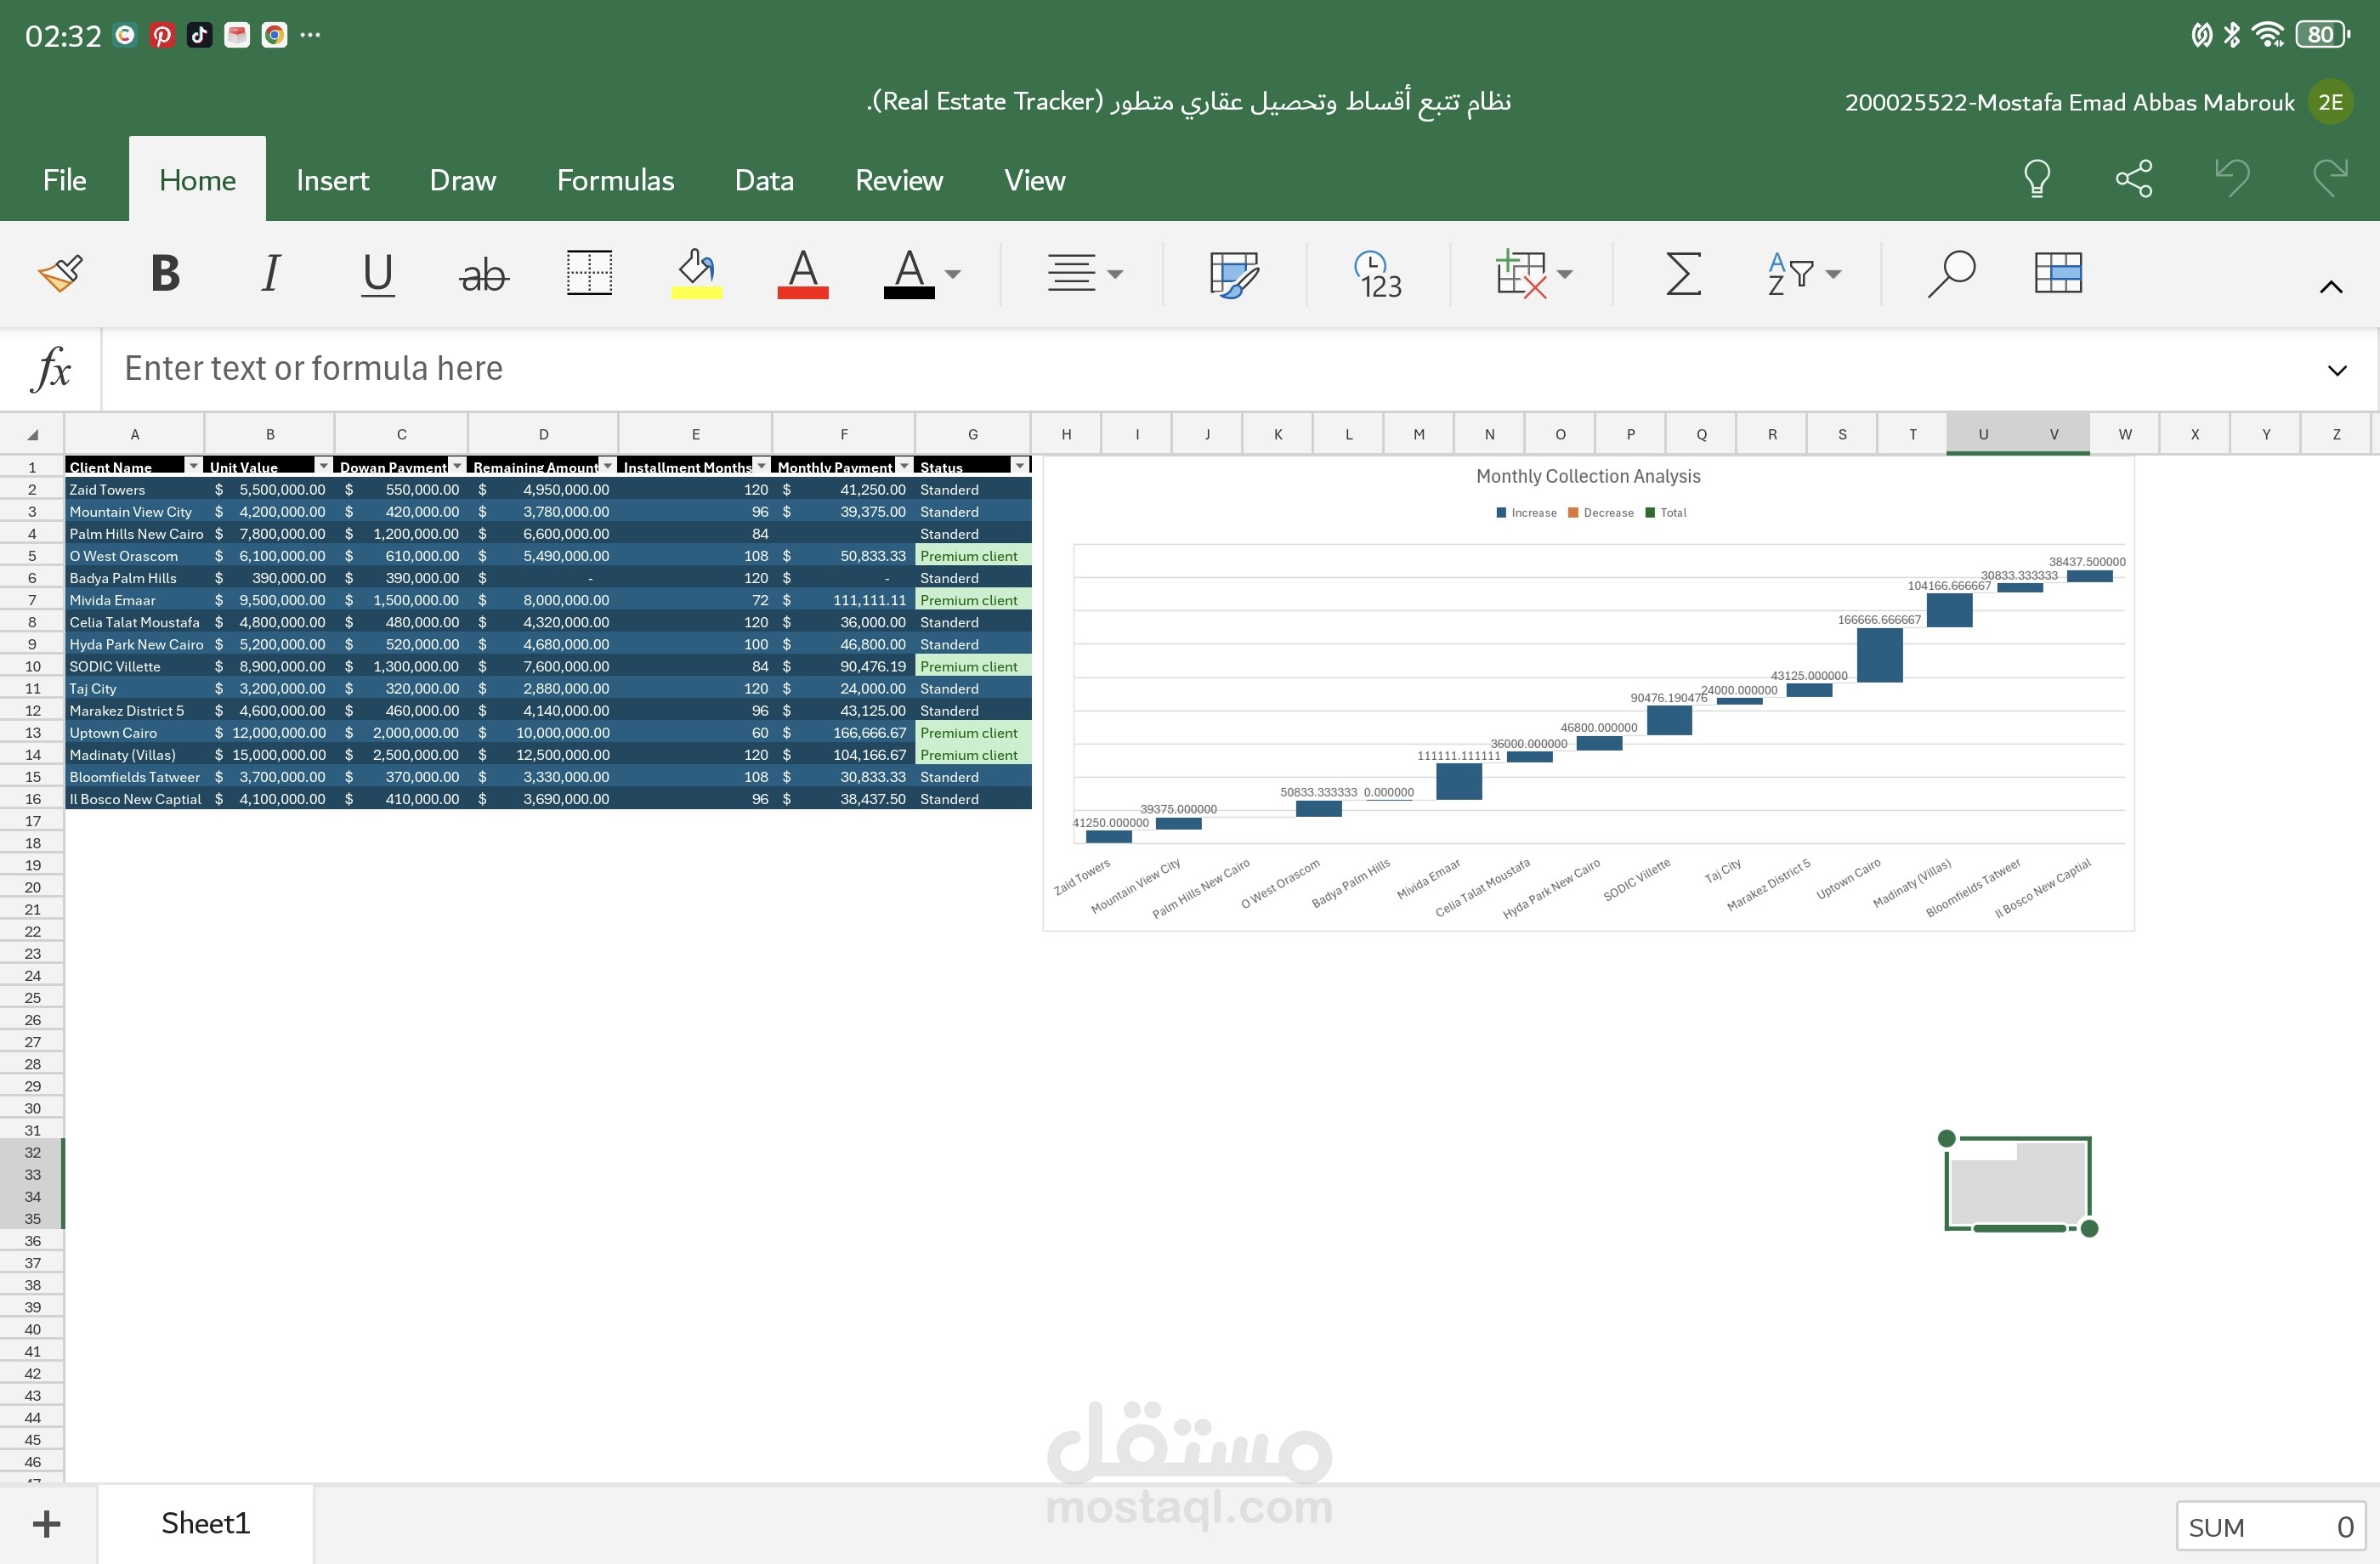Expand the alignment dropdown arrow

(1115, 274)
